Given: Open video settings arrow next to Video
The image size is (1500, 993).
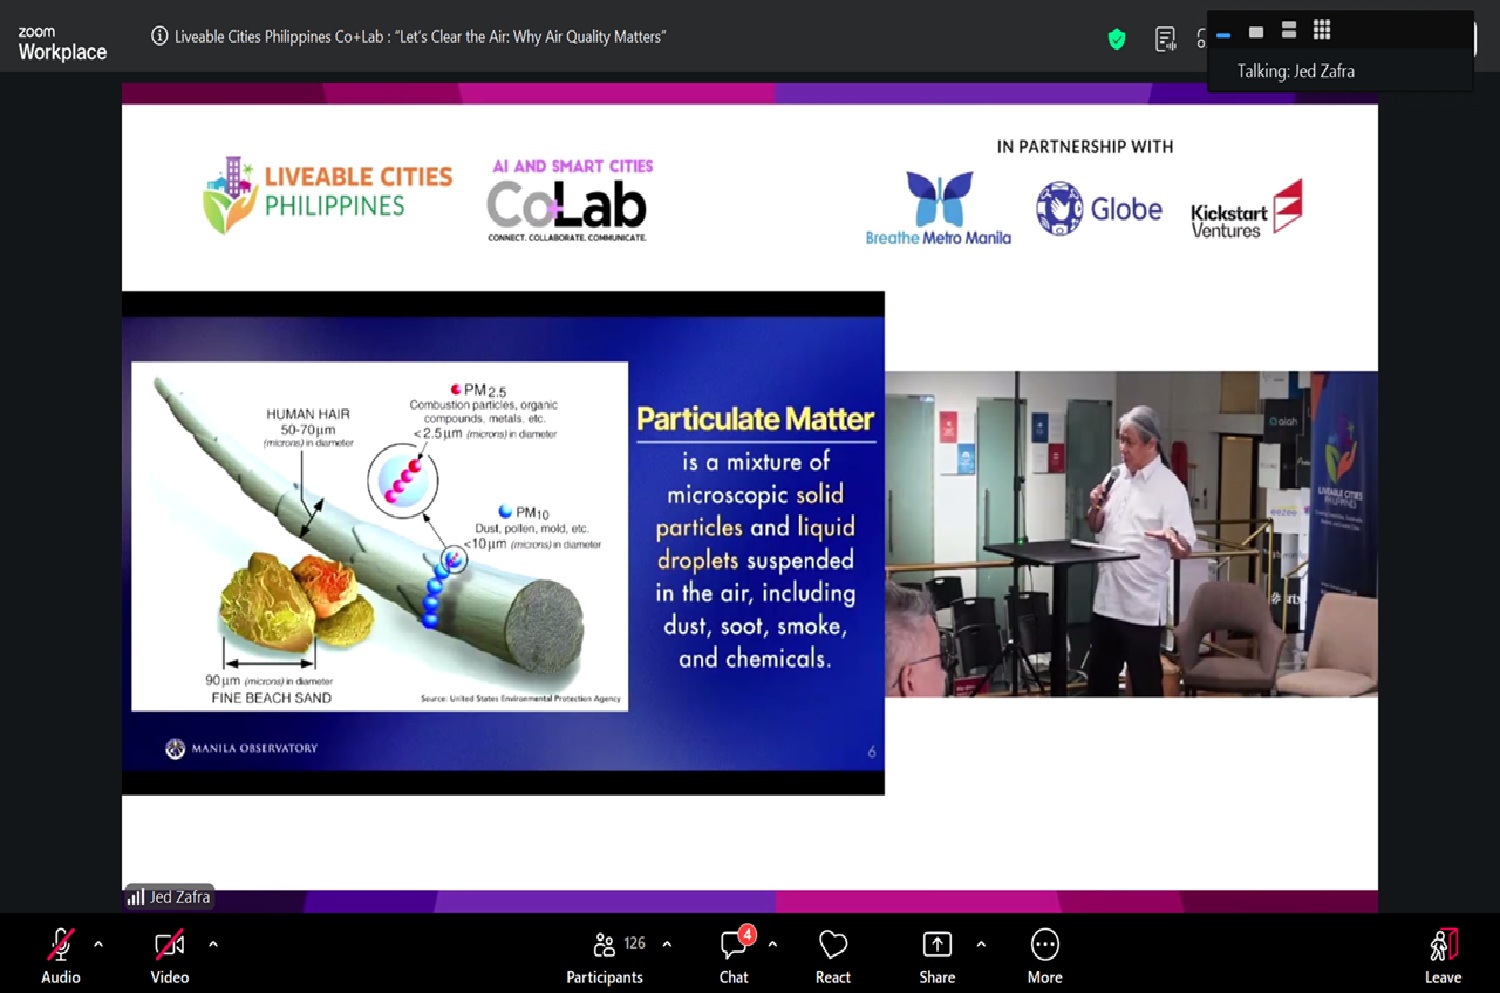Looking at the screenshot, I should tap(213, 944).
